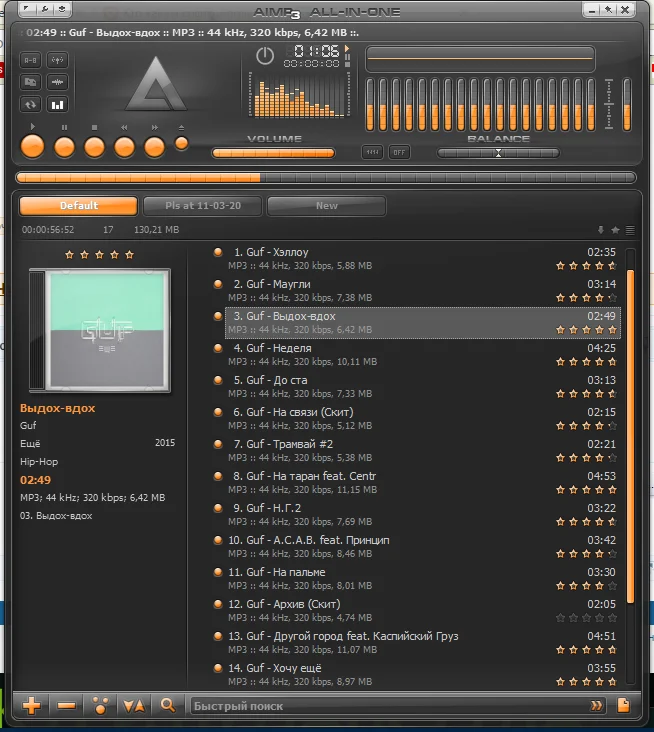Click star rating of track 2 Маугли

587,297
